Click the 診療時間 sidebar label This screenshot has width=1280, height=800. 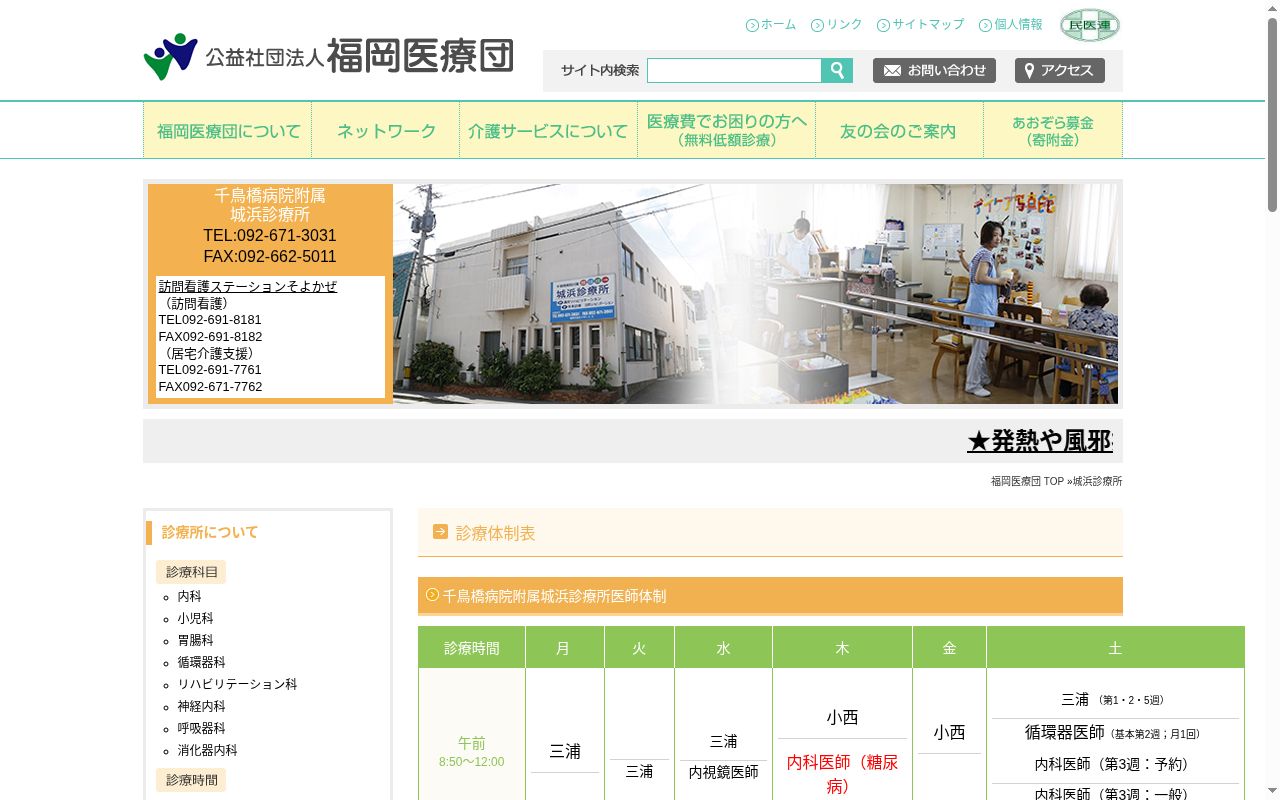click(x=191, y=780)
